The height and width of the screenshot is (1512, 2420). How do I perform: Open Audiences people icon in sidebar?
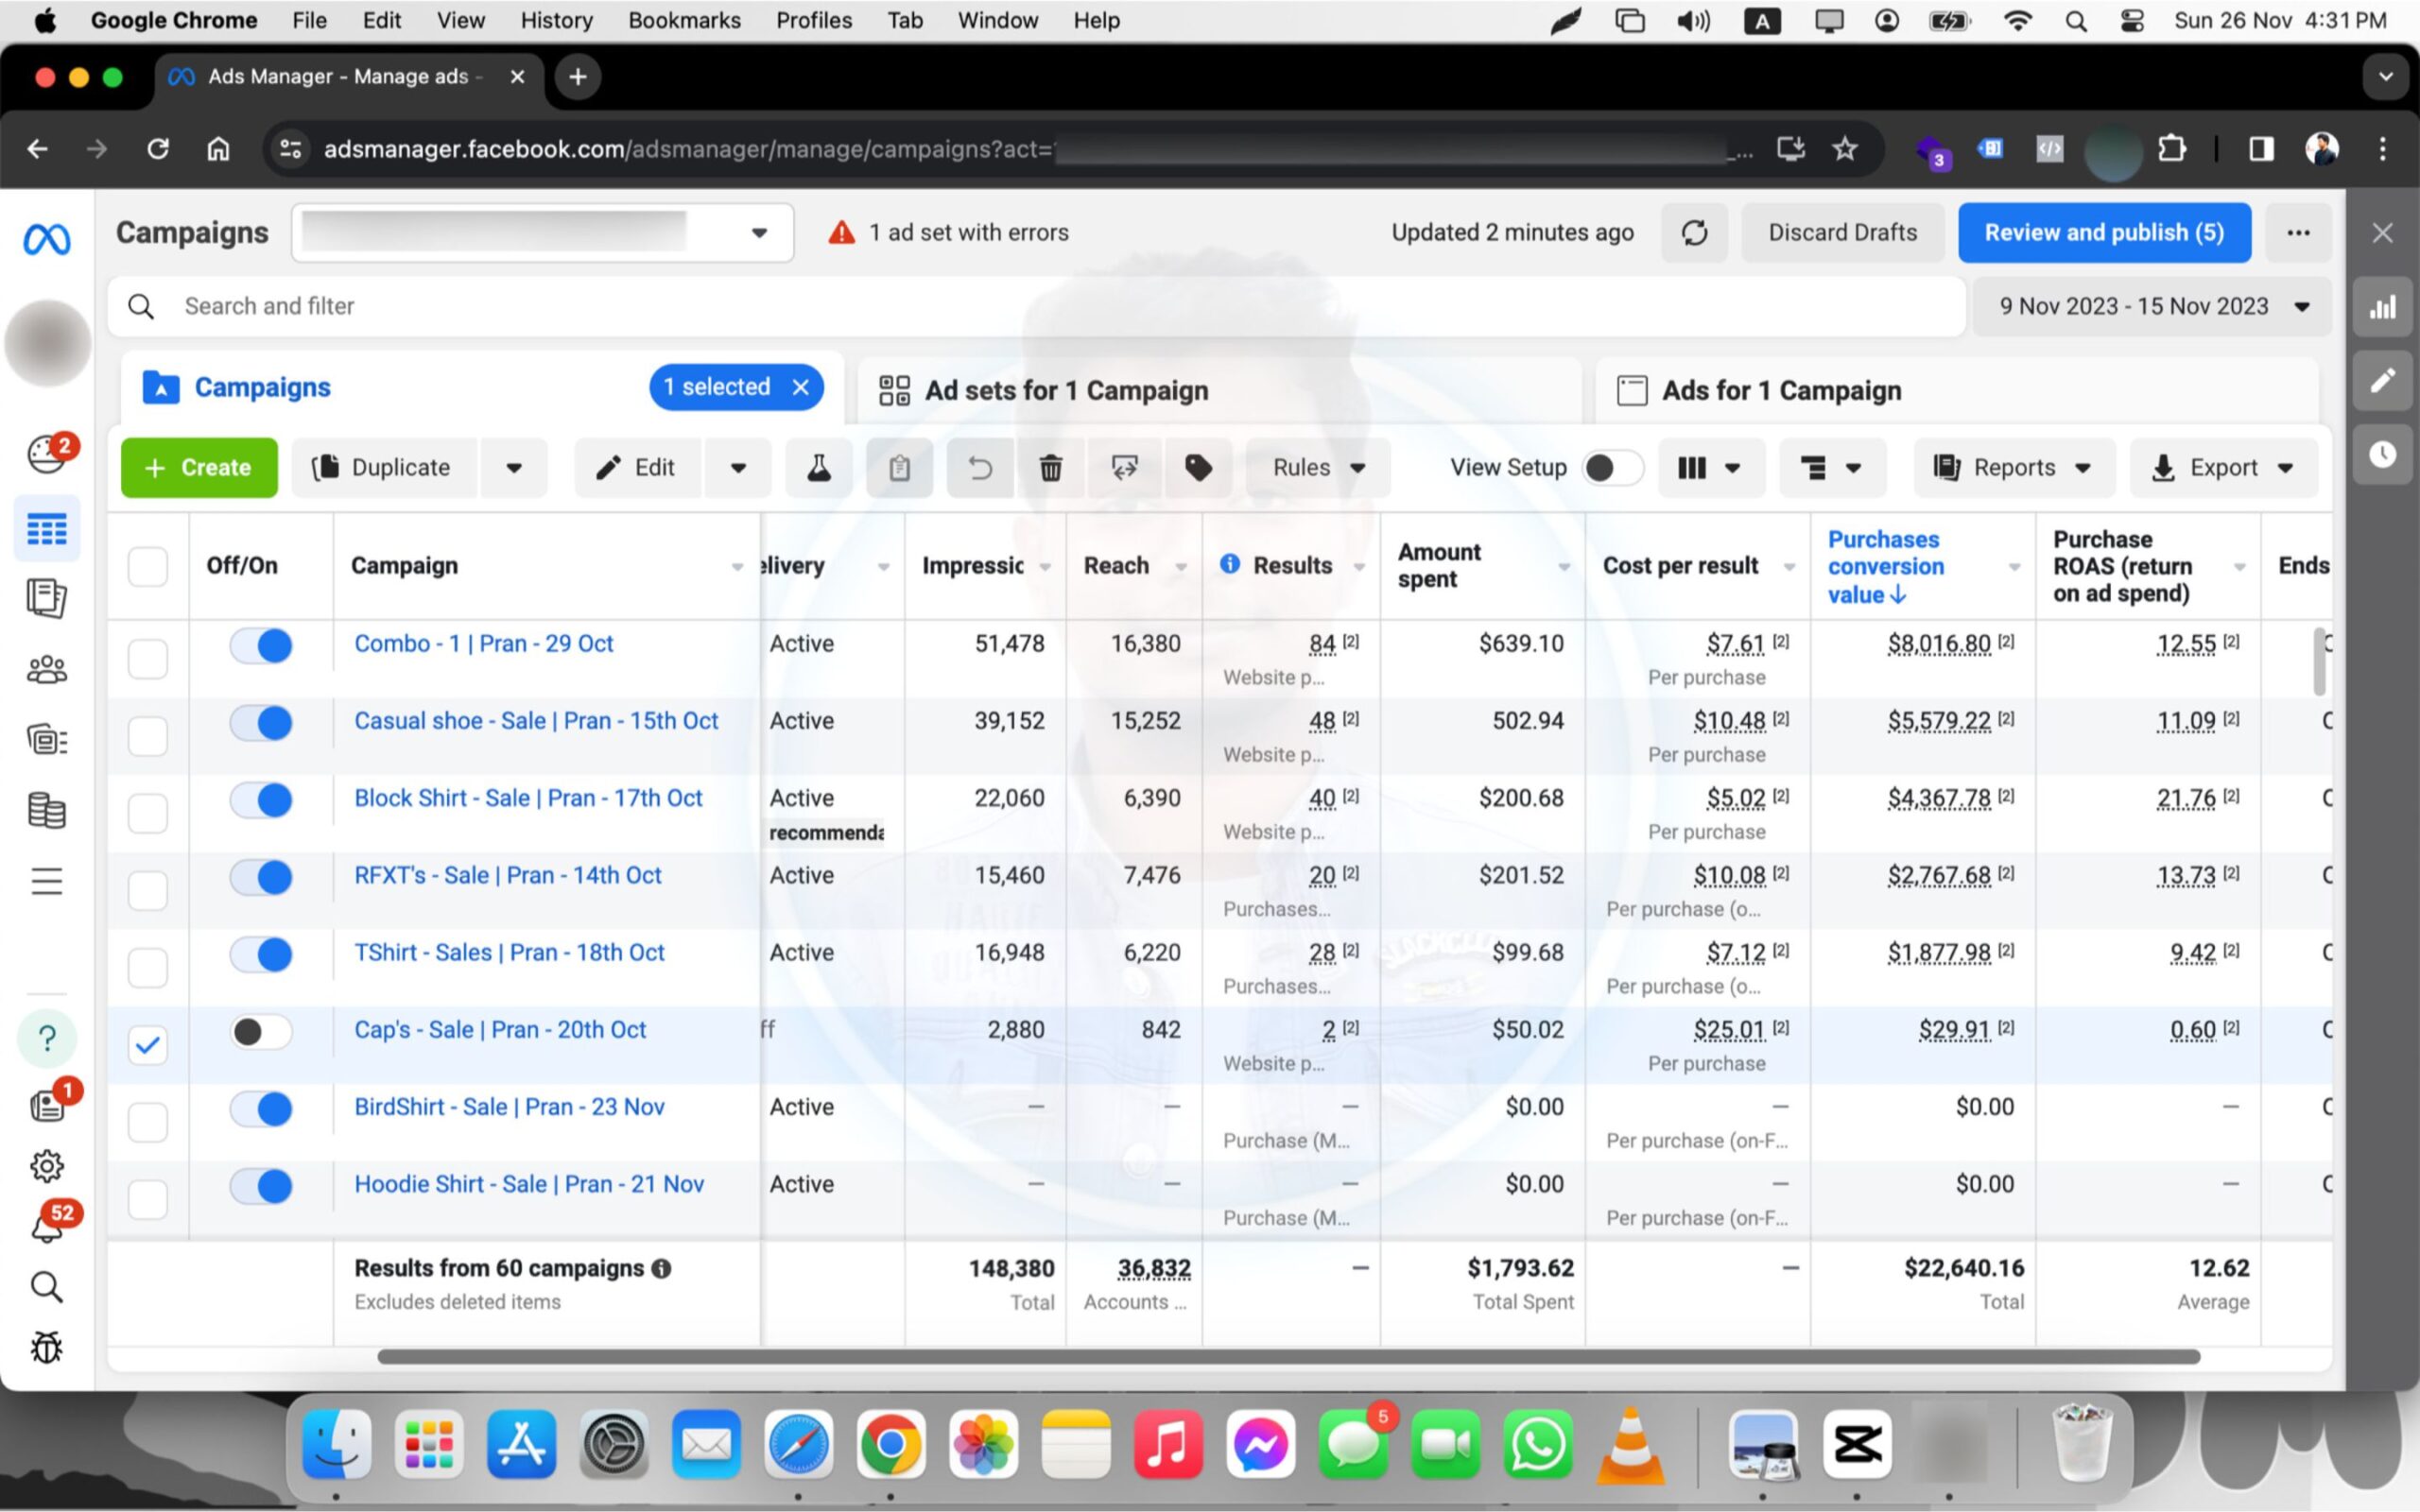[47, 670]
